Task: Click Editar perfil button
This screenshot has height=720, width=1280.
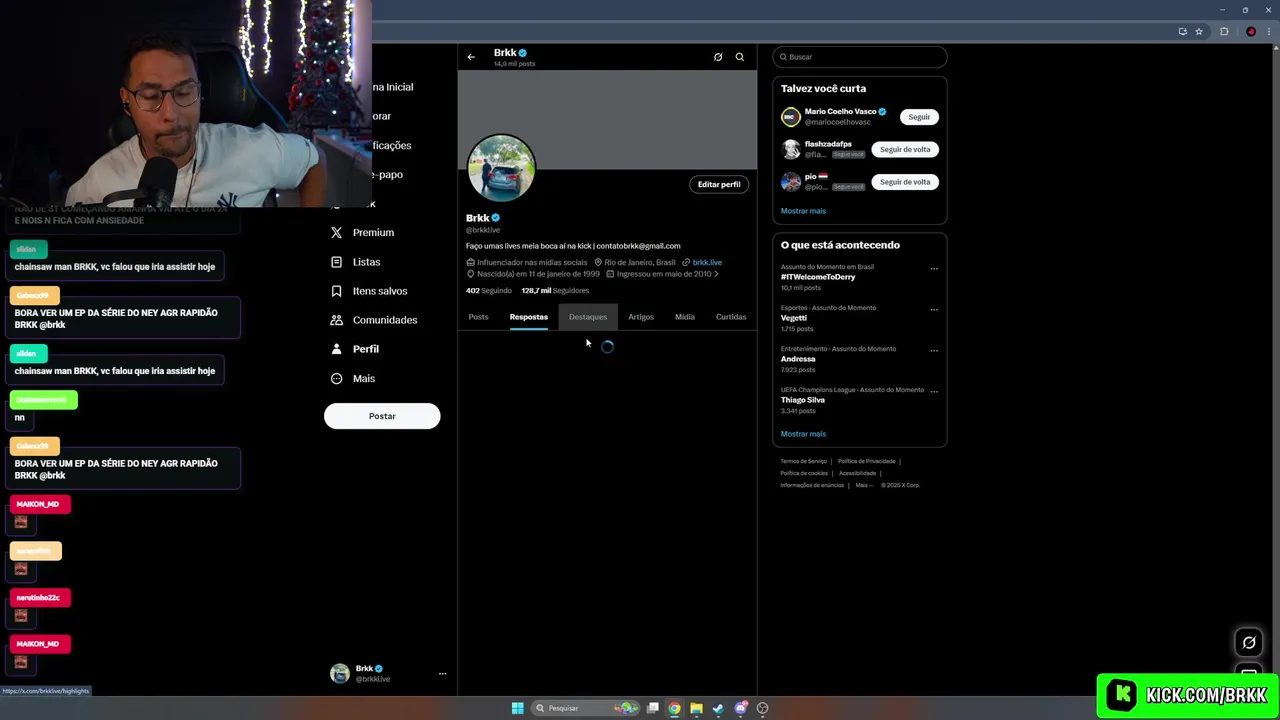Action: coord(719,184)
